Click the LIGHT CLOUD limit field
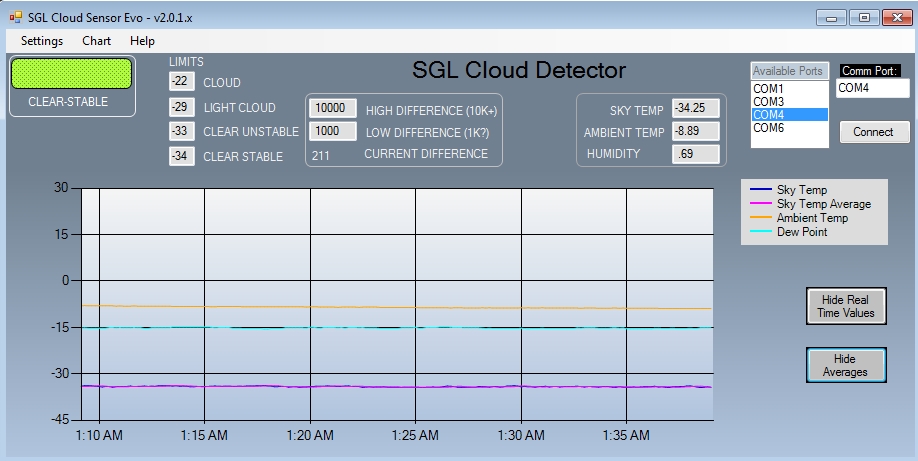 [181, 107]
